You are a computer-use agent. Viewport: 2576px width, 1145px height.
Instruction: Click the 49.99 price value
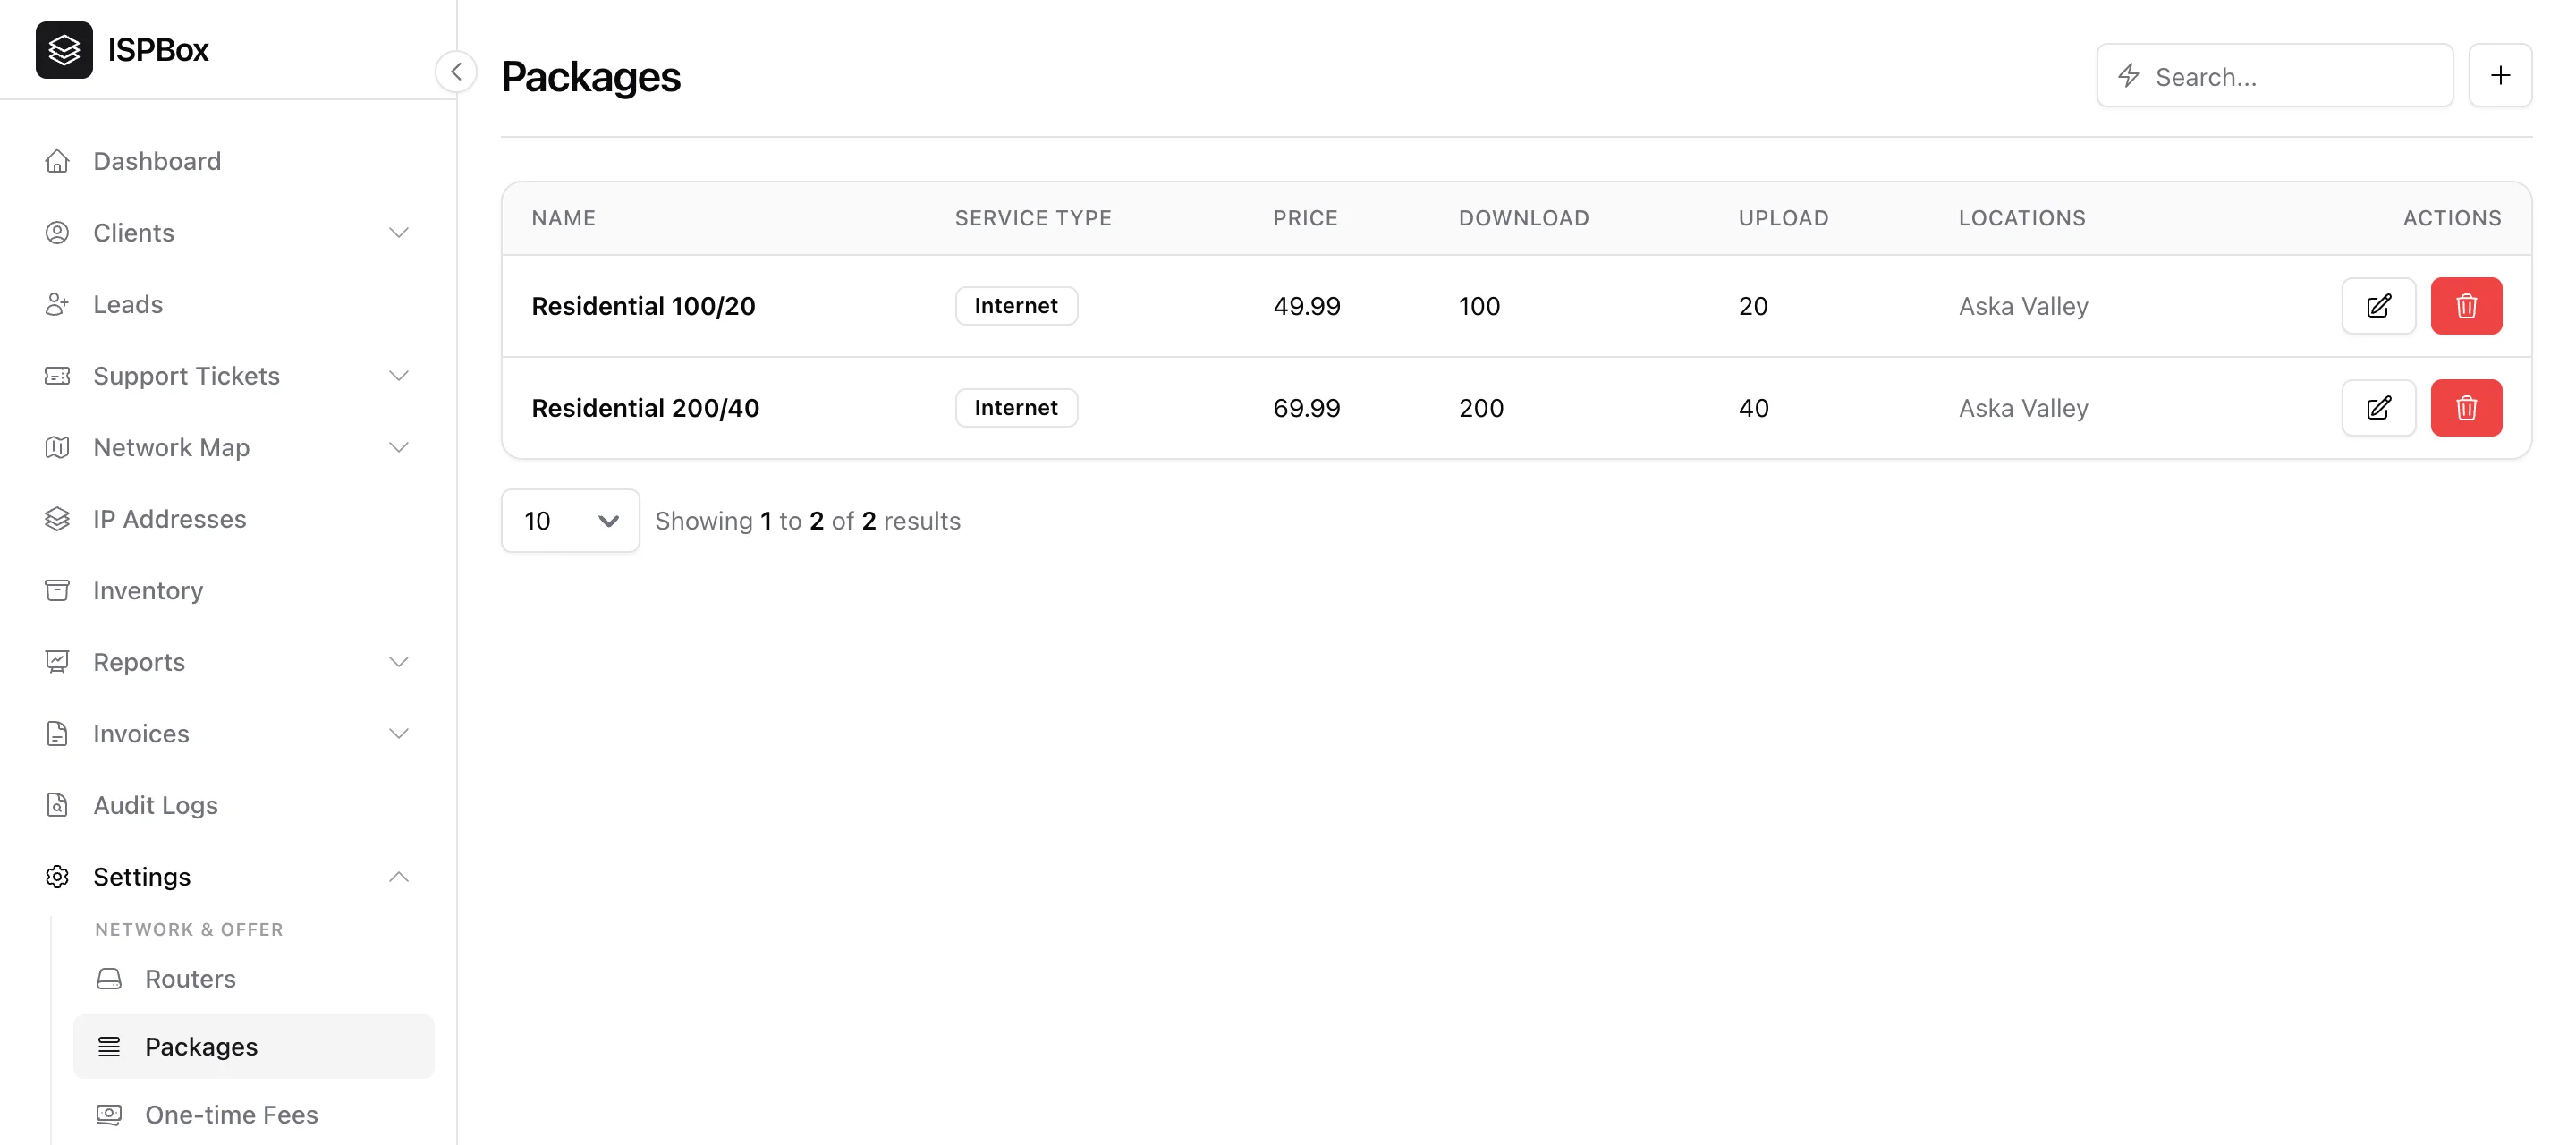click(x=1306, y=306)
